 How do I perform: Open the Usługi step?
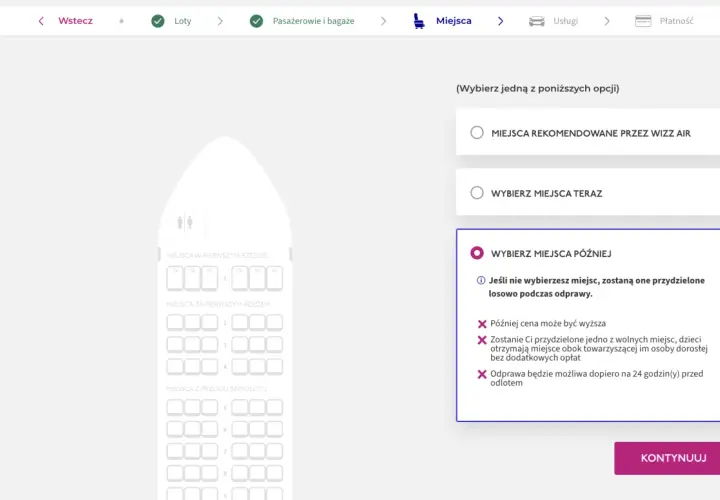tap(565, 21)
